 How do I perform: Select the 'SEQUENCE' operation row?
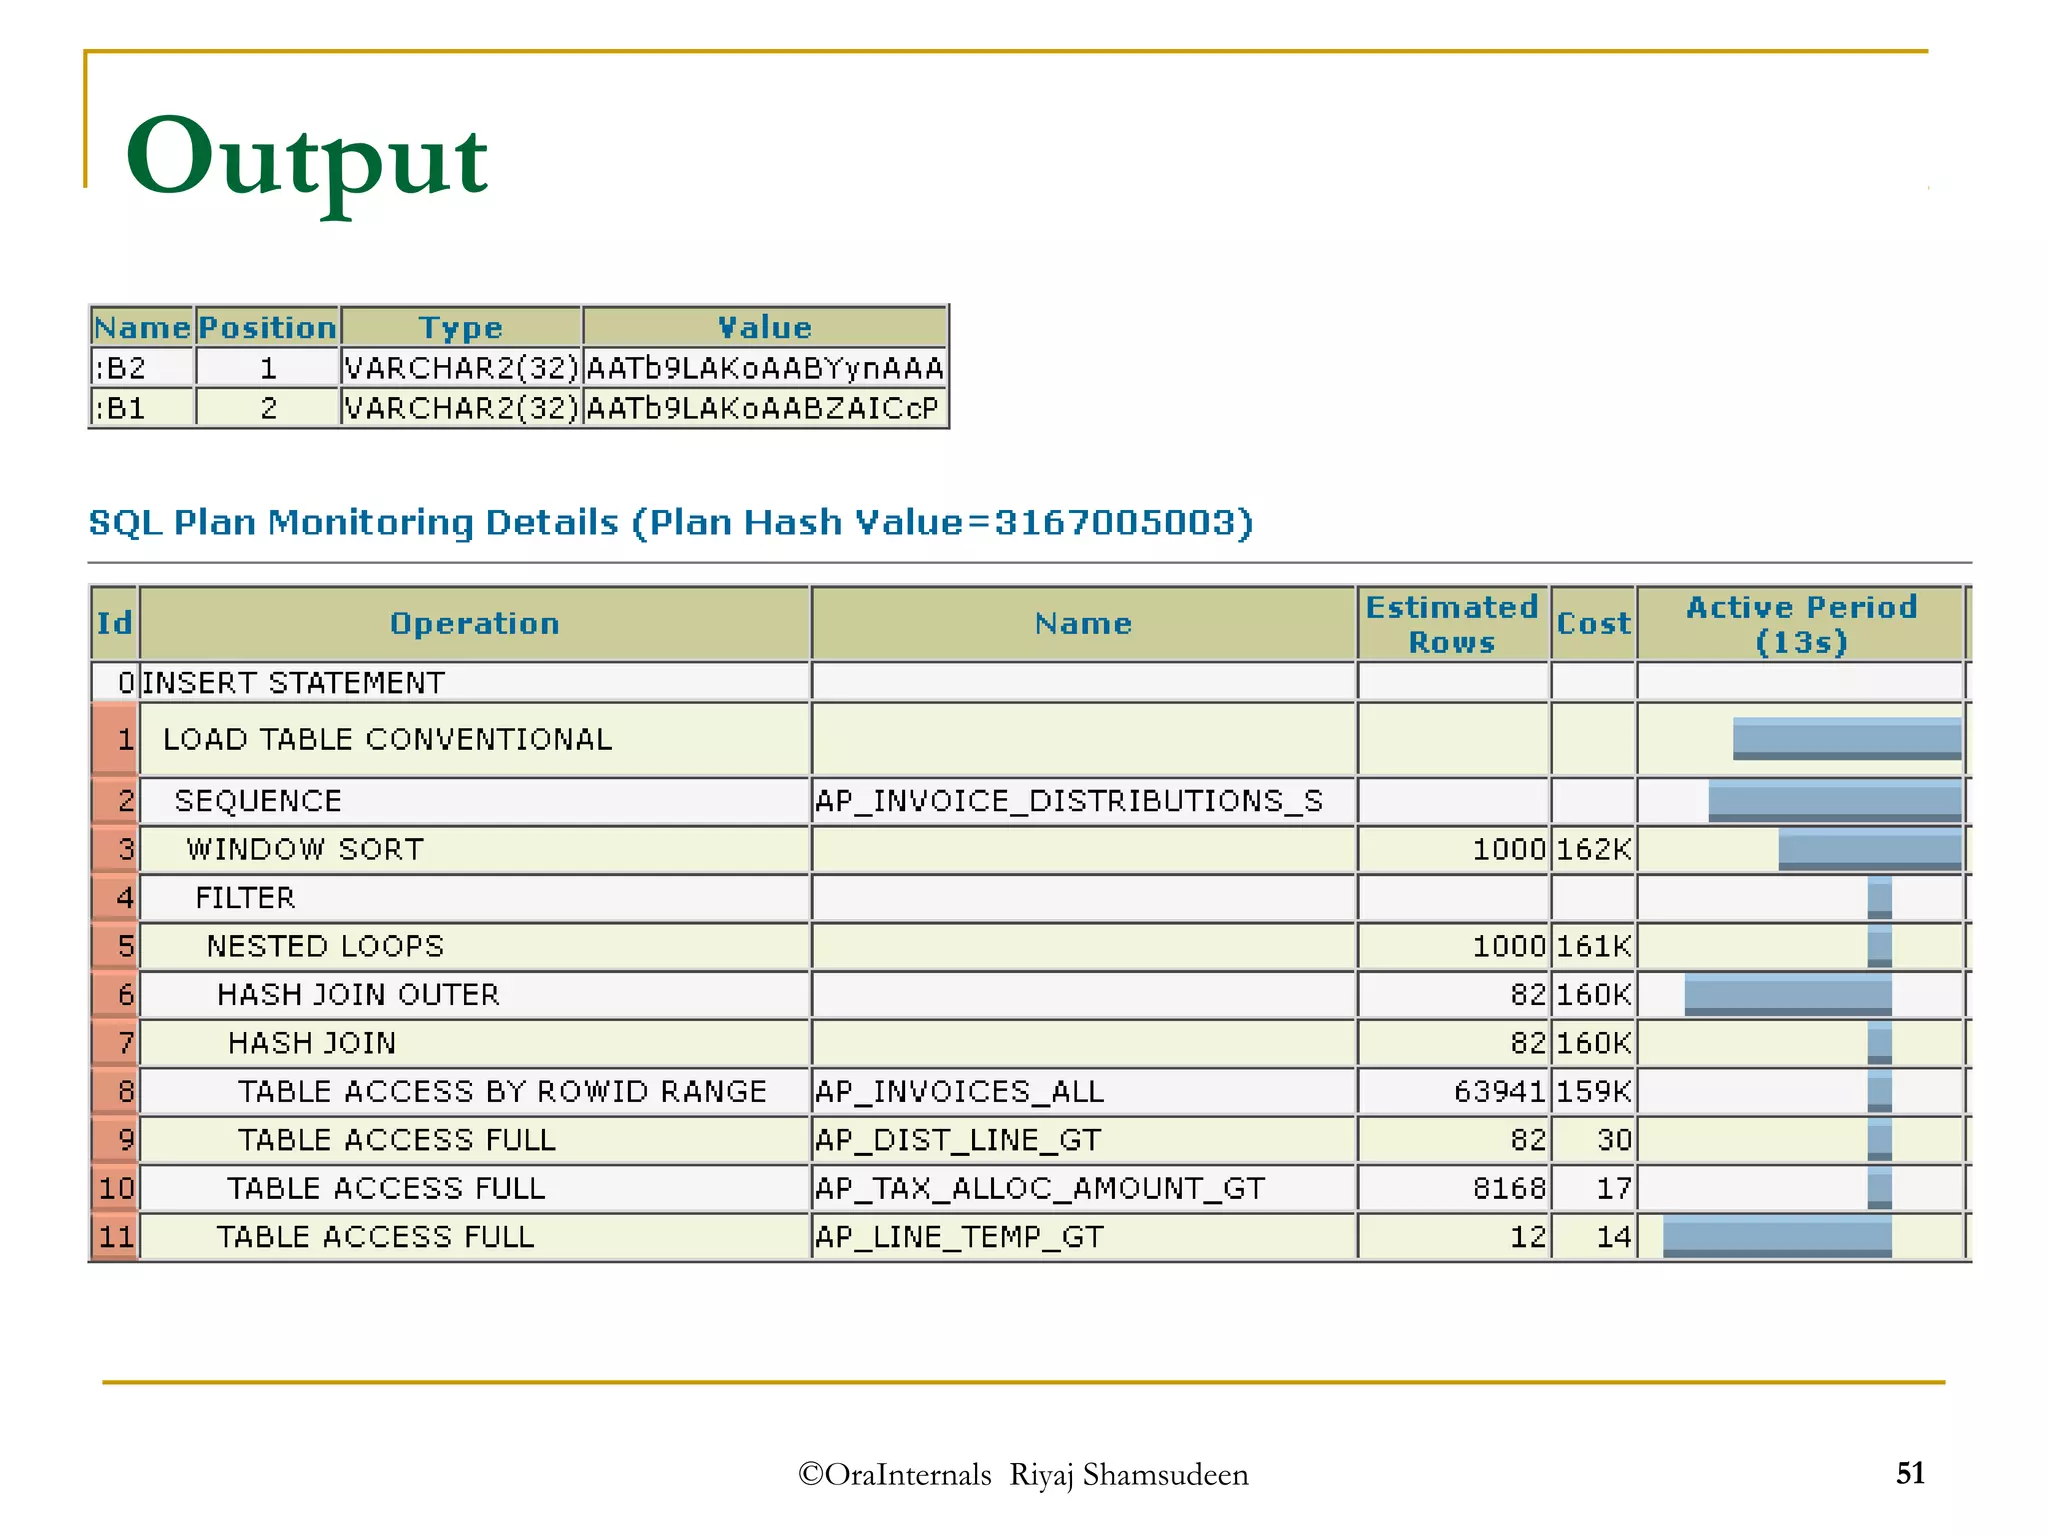coord(474,801)
